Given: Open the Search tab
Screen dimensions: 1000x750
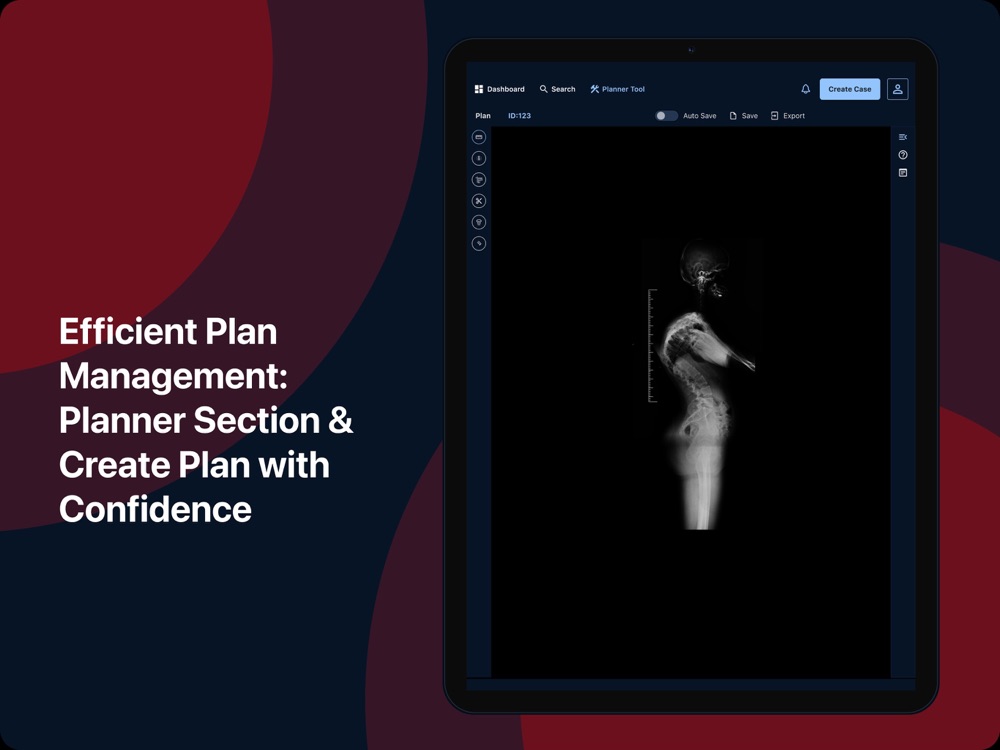Looking at the screenshot, I should (557, 89).
